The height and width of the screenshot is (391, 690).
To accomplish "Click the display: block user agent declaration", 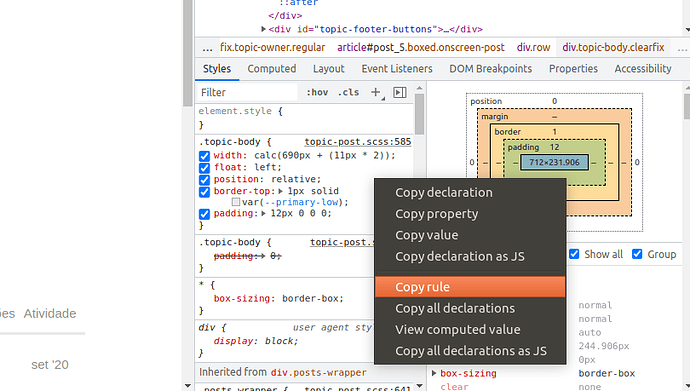I will click(x=256, y=341).
